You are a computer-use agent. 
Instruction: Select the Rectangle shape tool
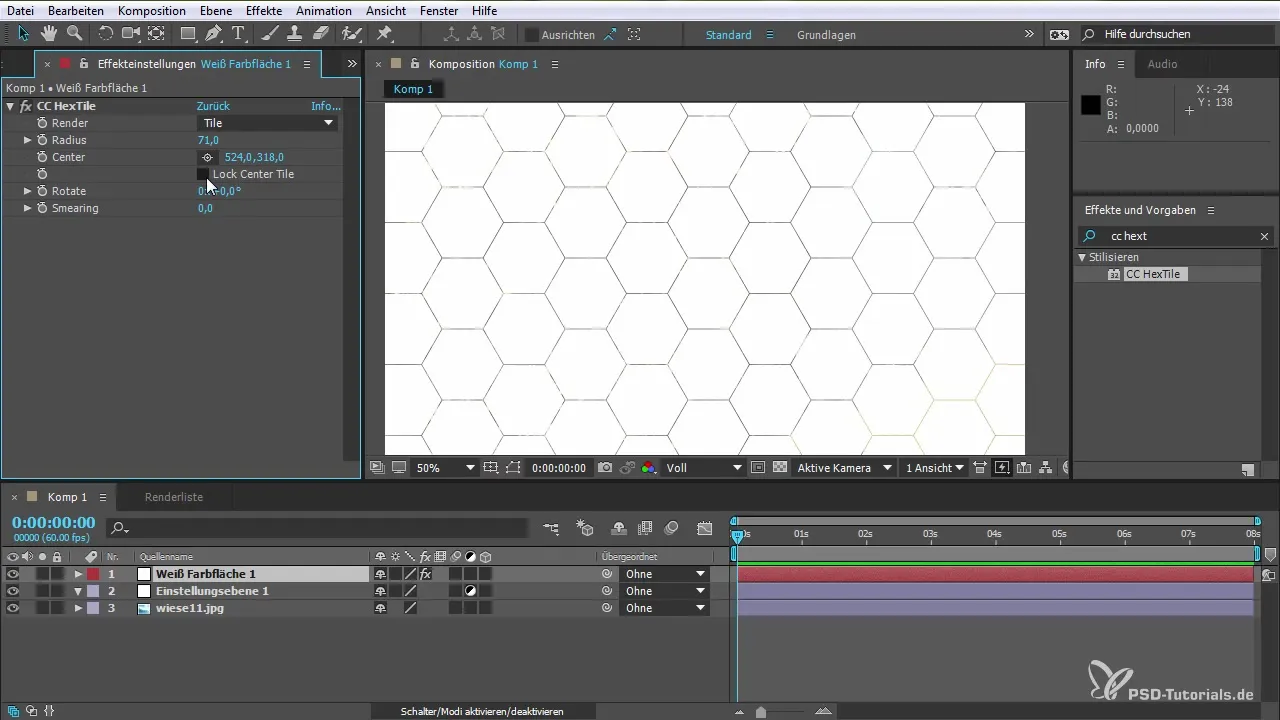[188, 34]
